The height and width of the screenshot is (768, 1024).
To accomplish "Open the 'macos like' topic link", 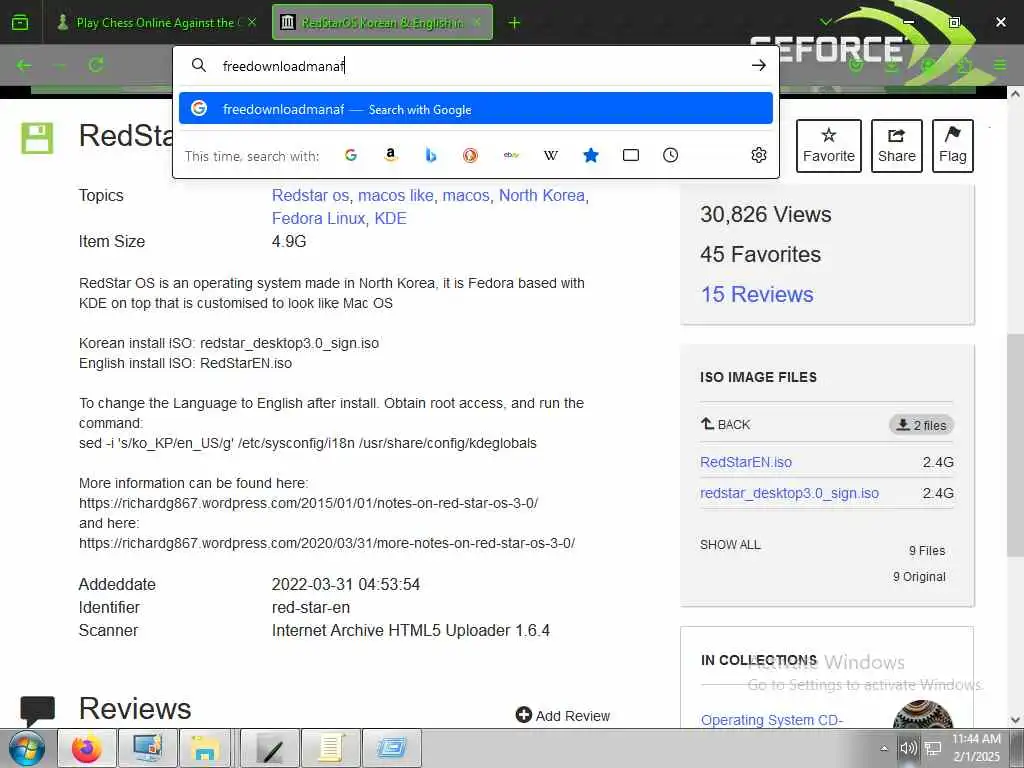I will point(396,195).
